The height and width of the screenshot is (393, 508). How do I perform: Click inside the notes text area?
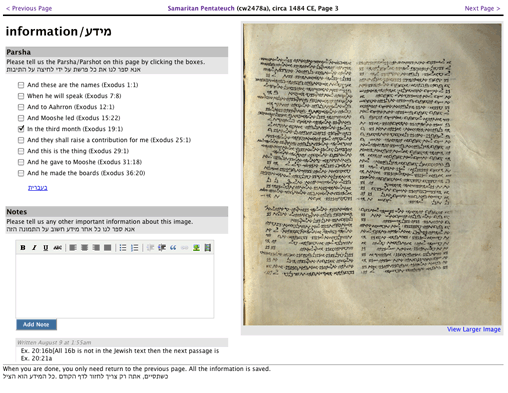pos(115,286)
